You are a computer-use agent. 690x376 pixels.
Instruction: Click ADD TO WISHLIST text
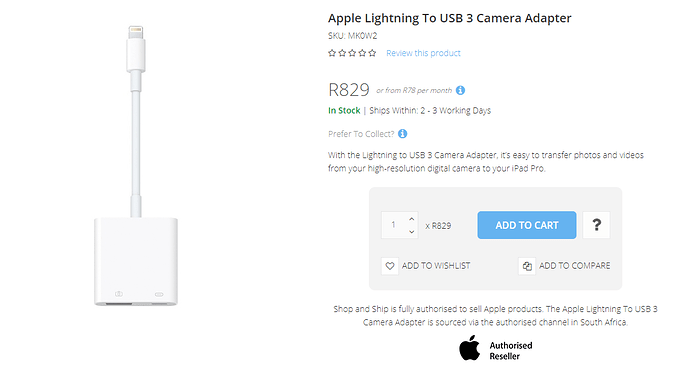[436, 266]
